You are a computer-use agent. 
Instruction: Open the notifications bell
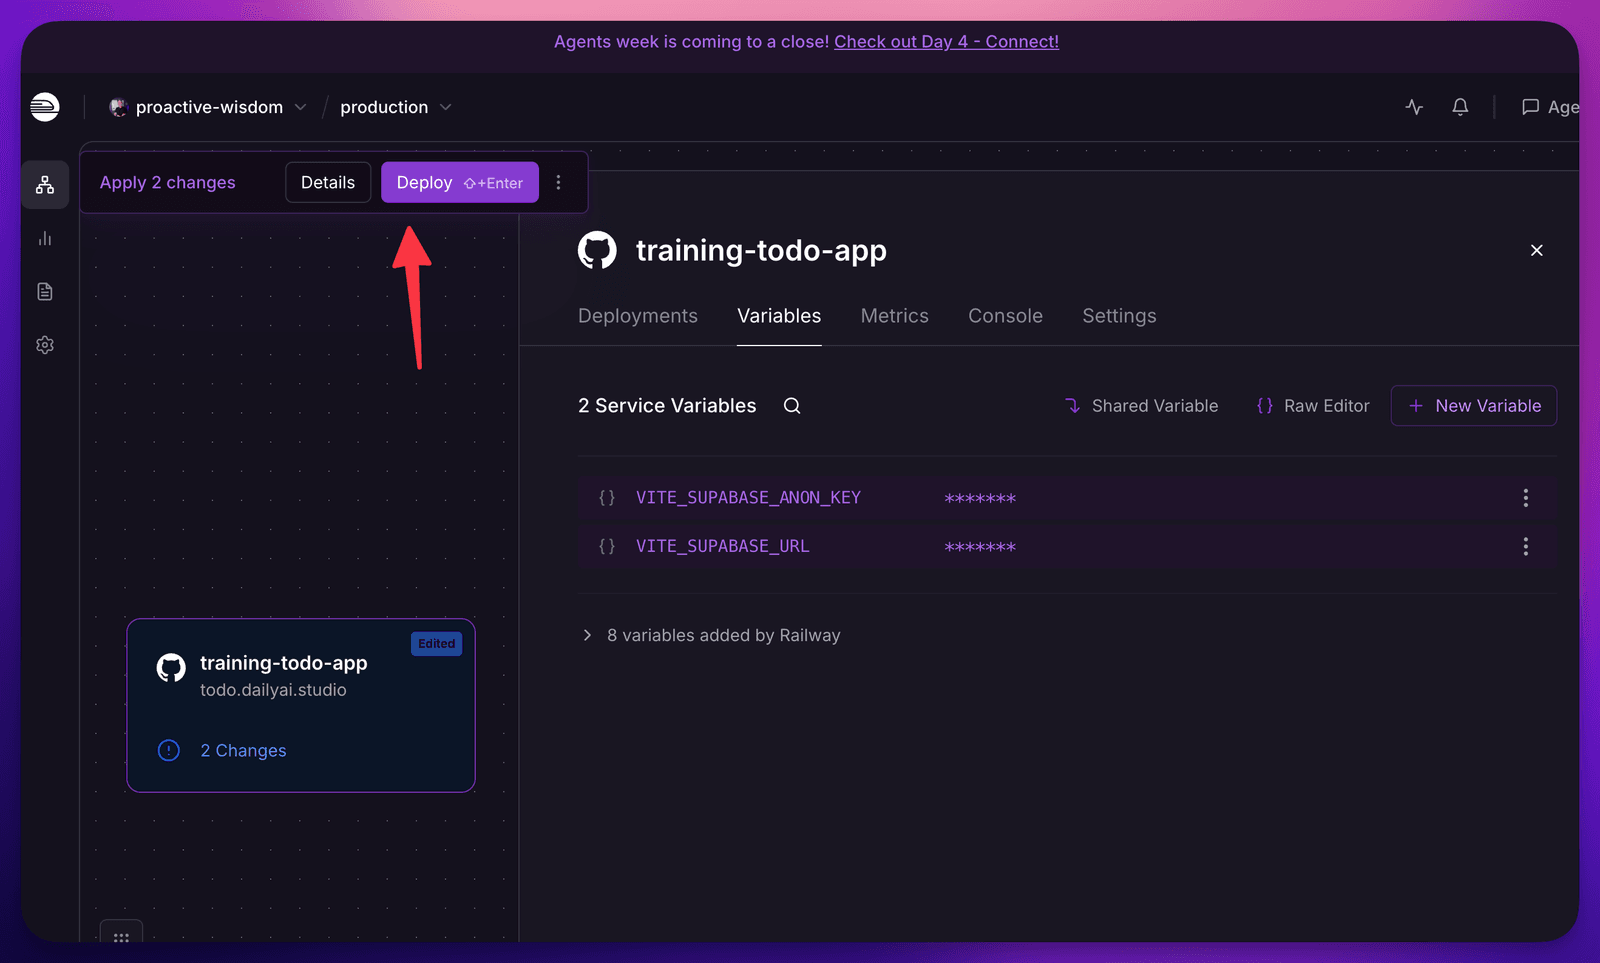click(x=1460, y=107)
